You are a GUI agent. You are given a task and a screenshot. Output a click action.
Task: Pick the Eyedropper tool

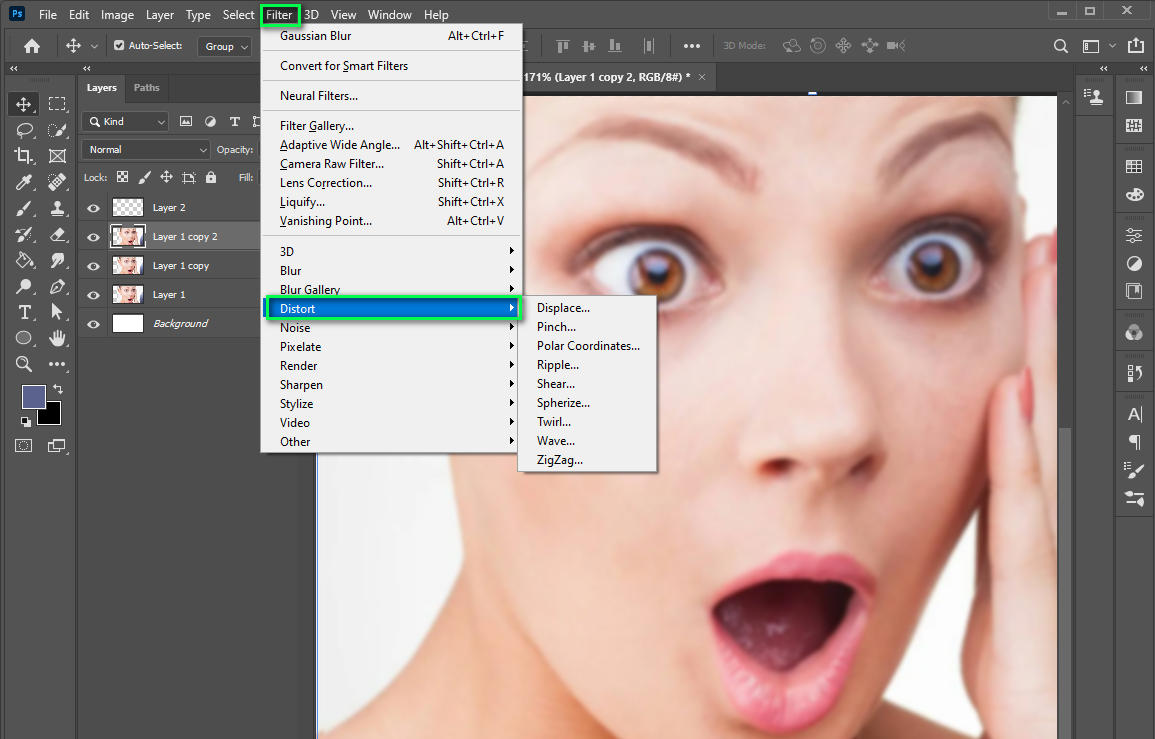tap(24, 181)
